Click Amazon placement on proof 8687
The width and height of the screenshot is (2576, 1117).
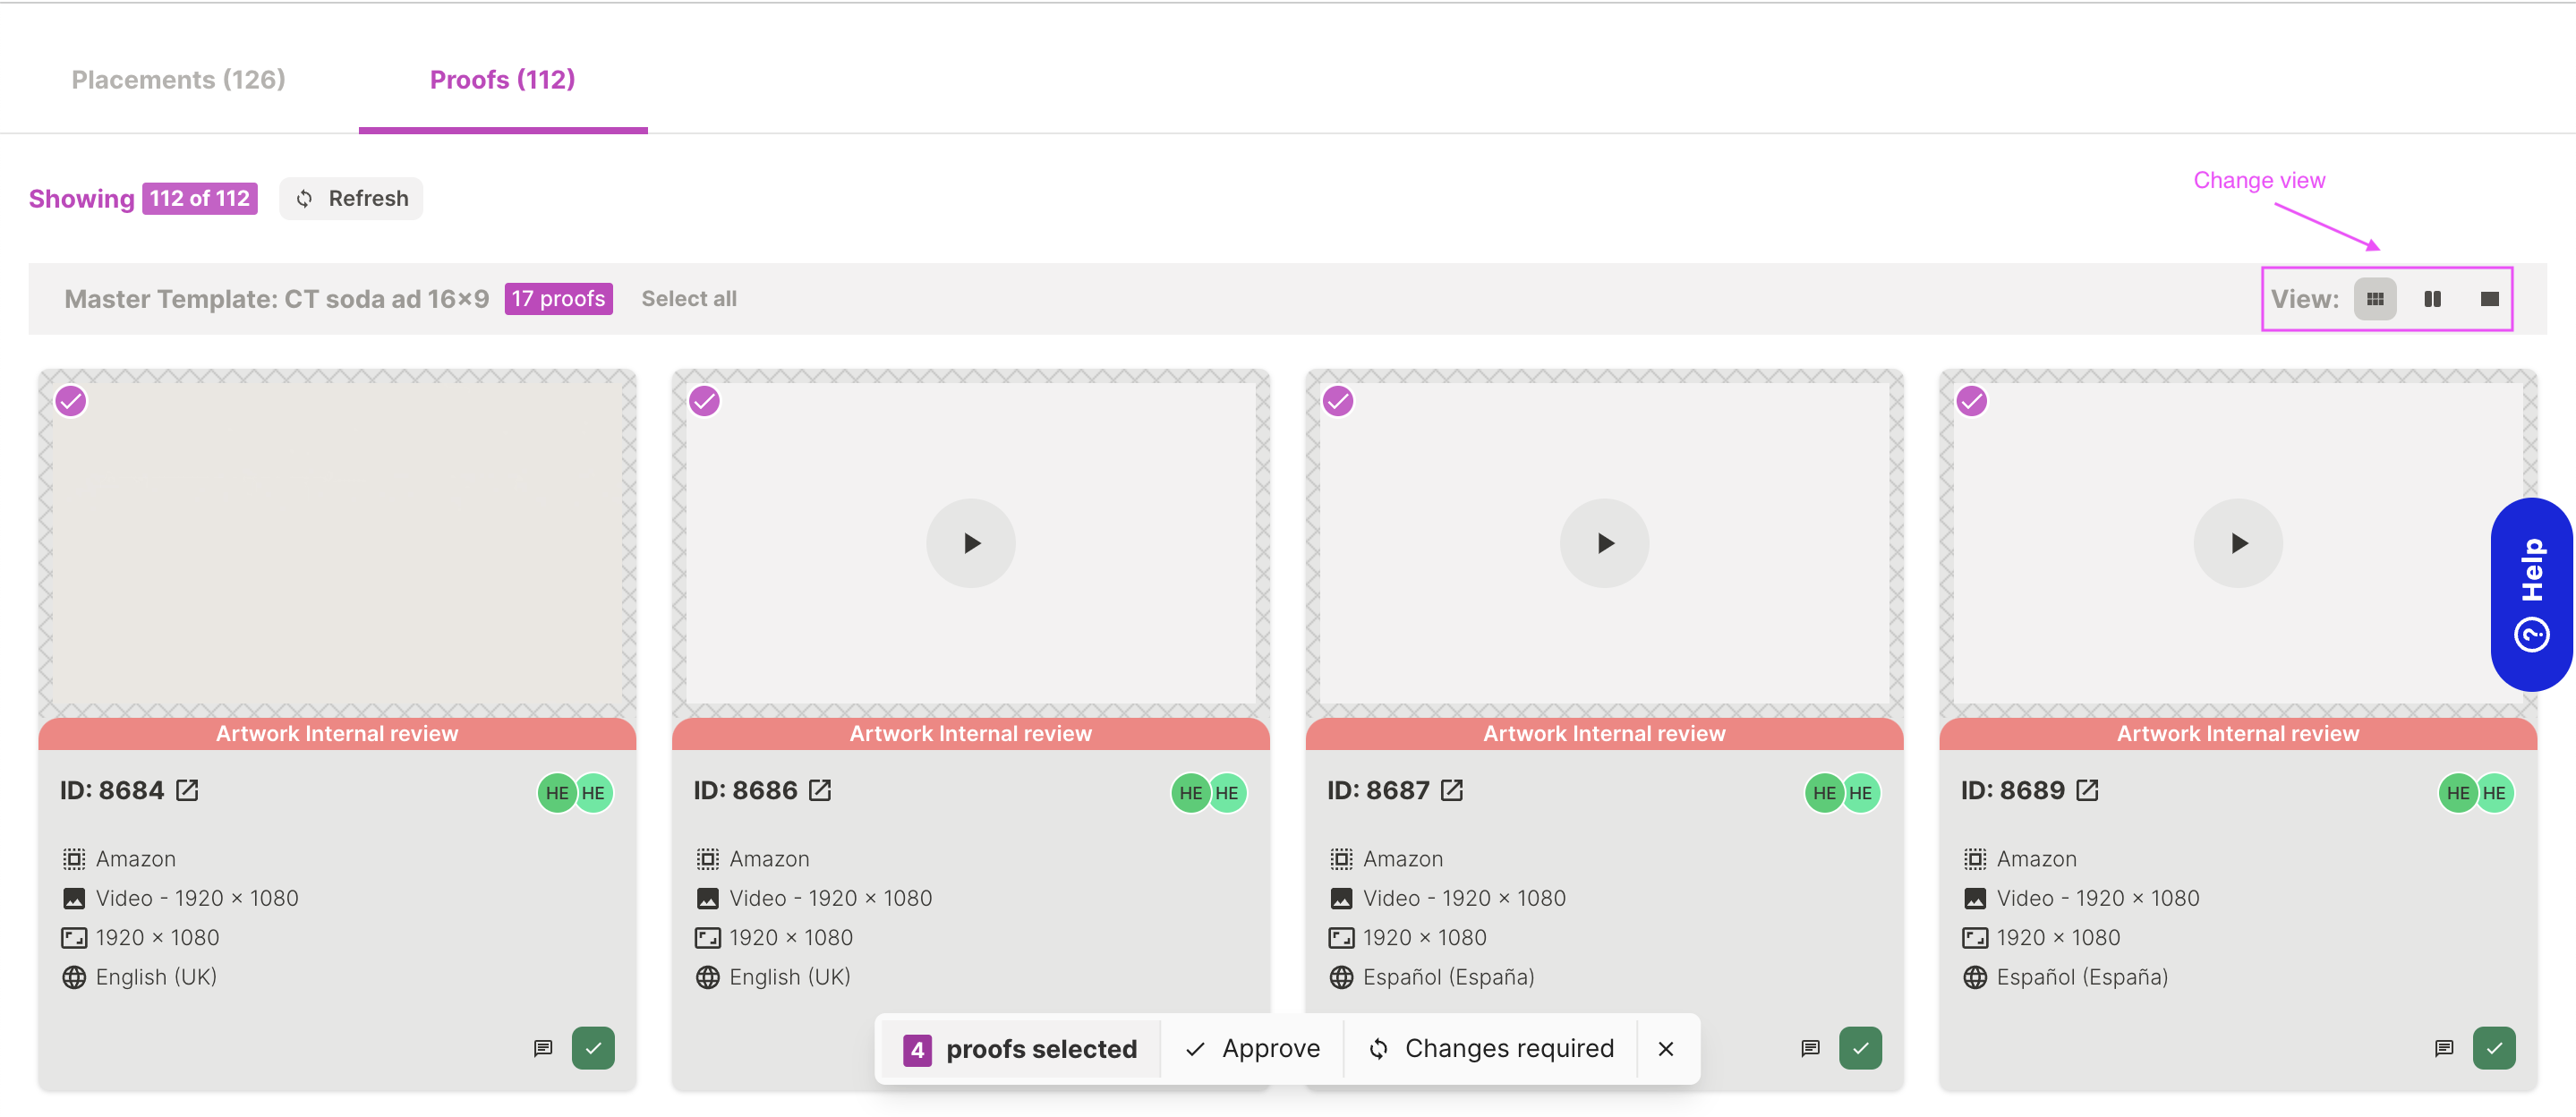(1403, 859)
